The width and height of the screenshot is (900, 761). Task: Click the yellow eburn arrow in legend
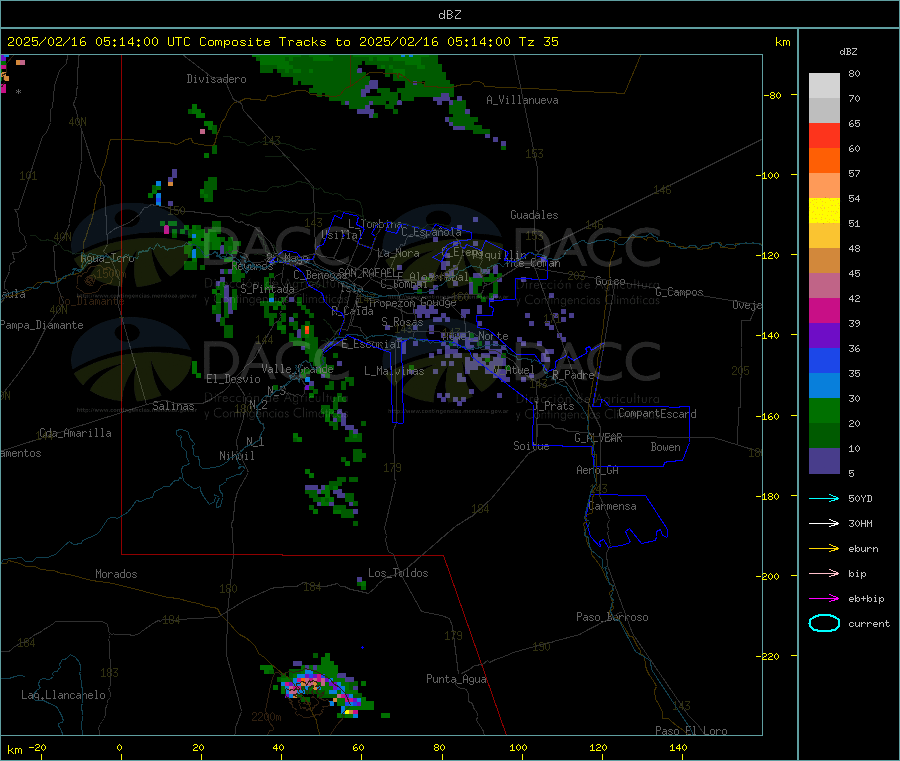click(x=824, y=549)
